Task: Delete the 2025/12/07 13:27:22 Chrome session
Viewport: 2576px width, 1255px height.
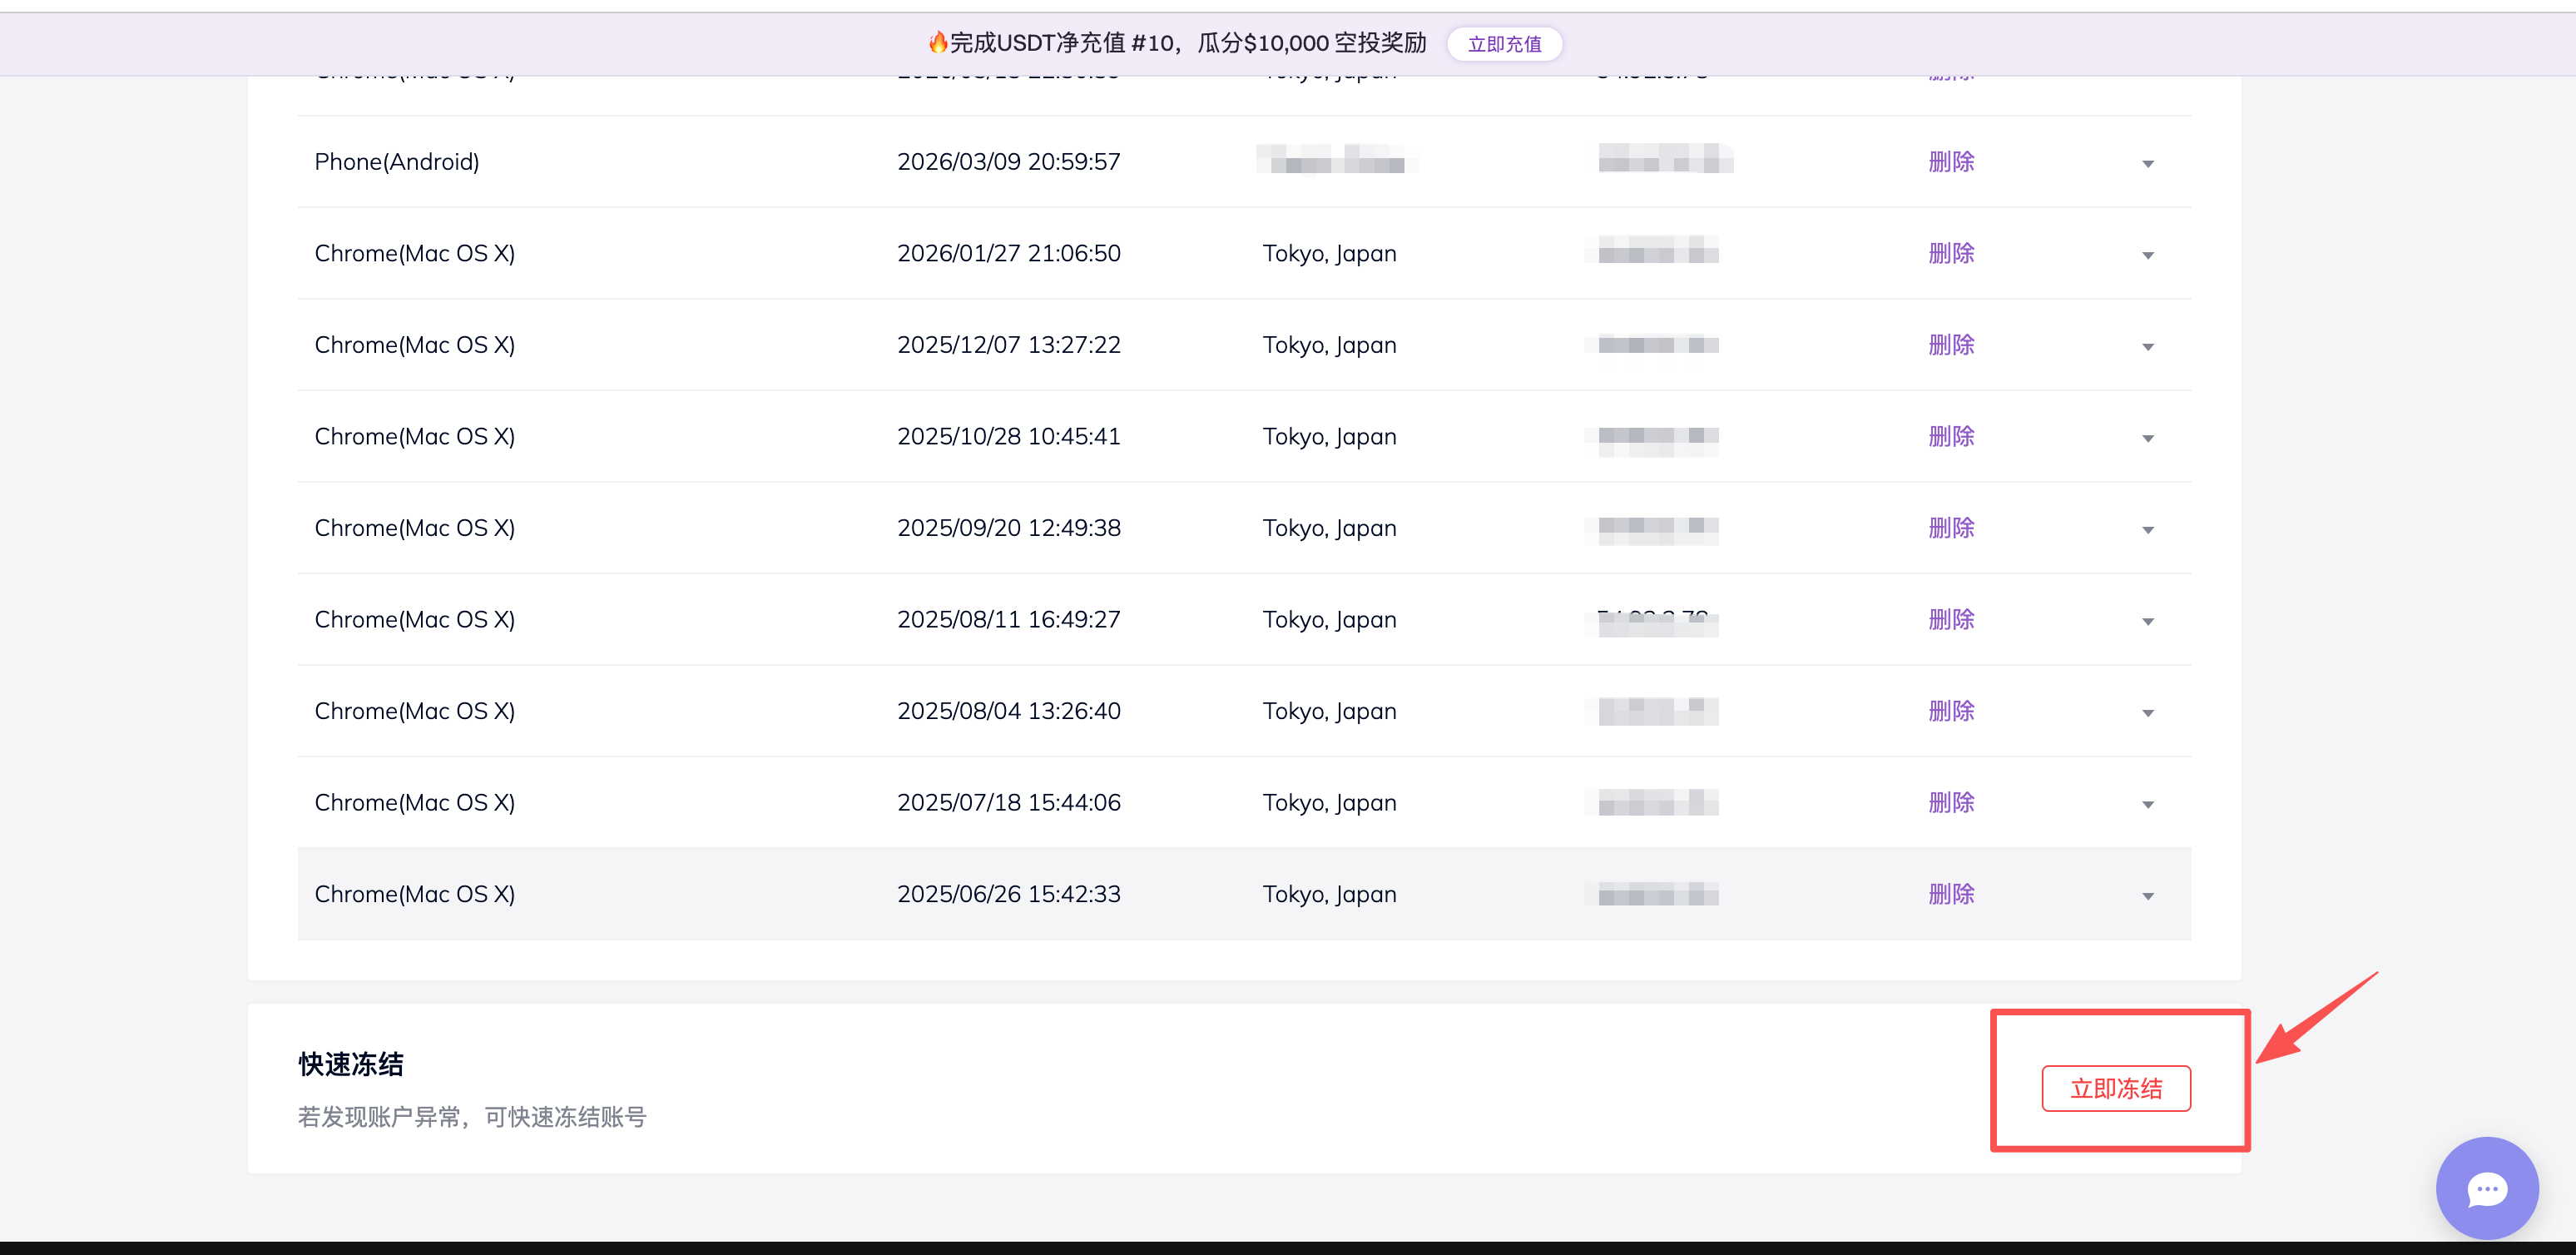Action: [x=1950, y=345]
